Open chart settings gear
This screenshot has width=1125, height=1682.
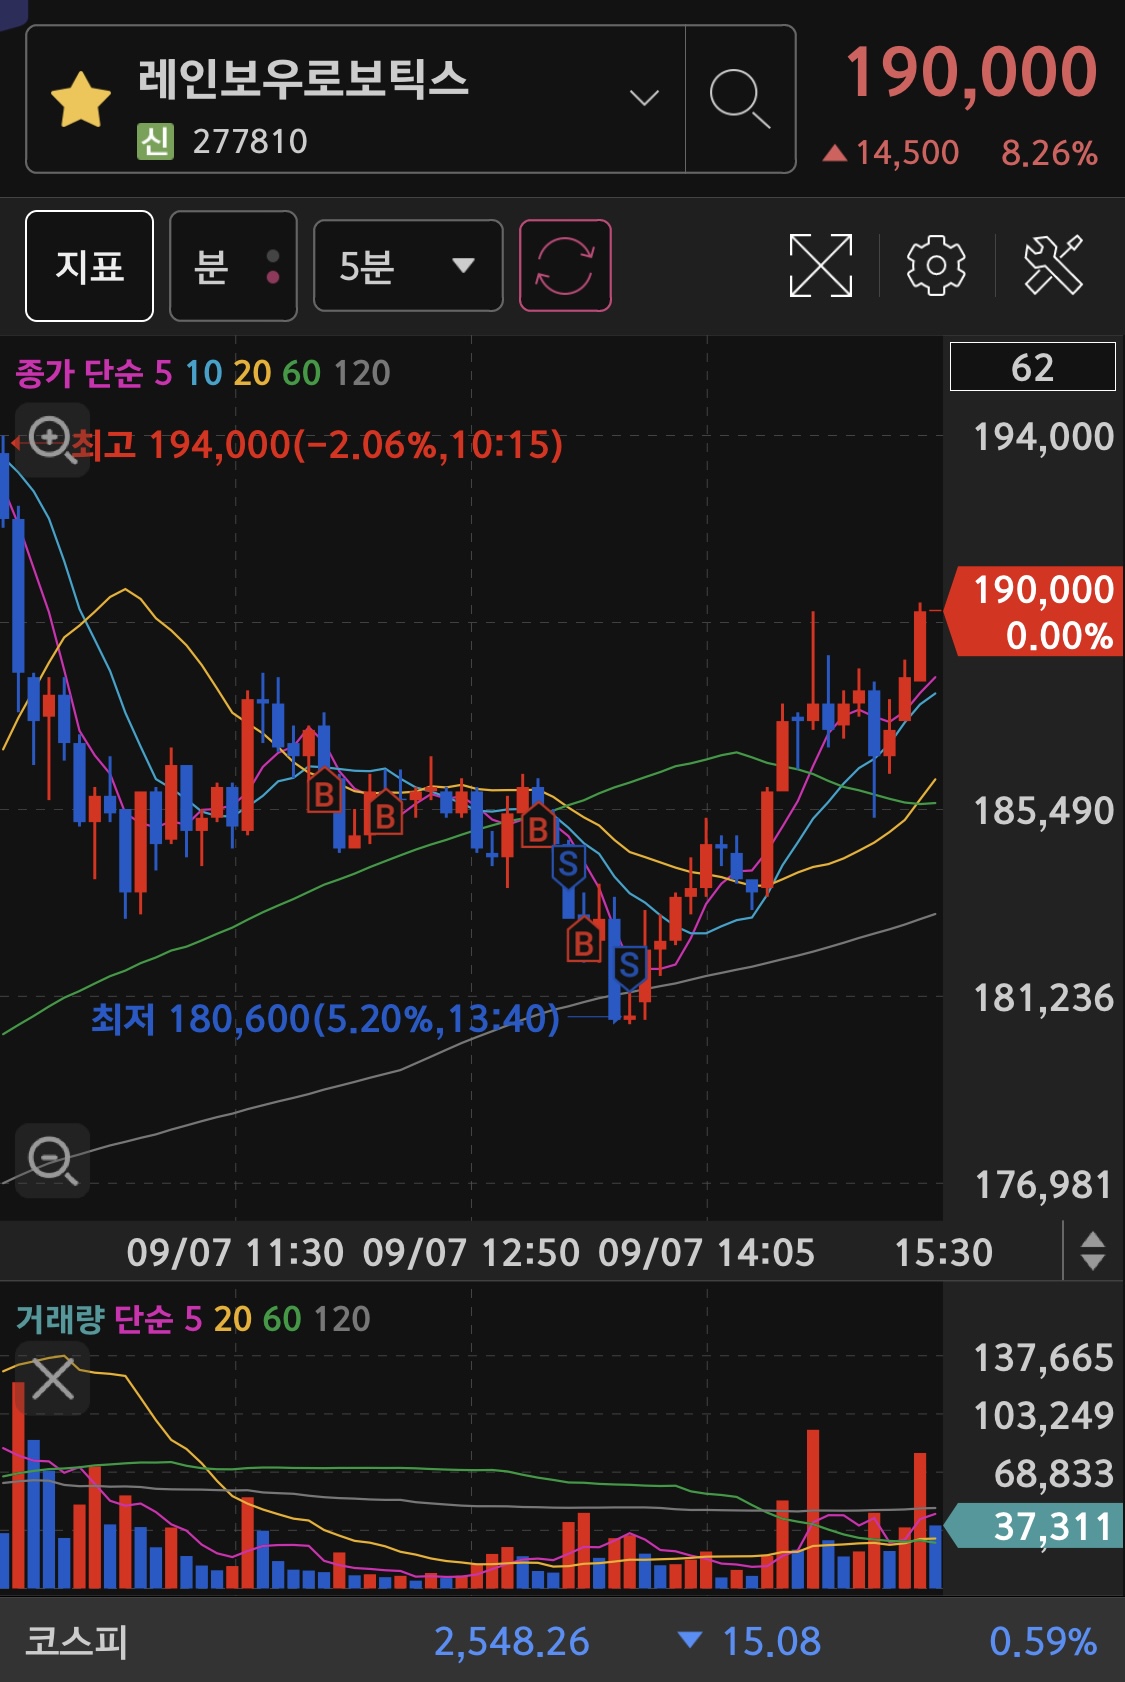coord(936,266)
